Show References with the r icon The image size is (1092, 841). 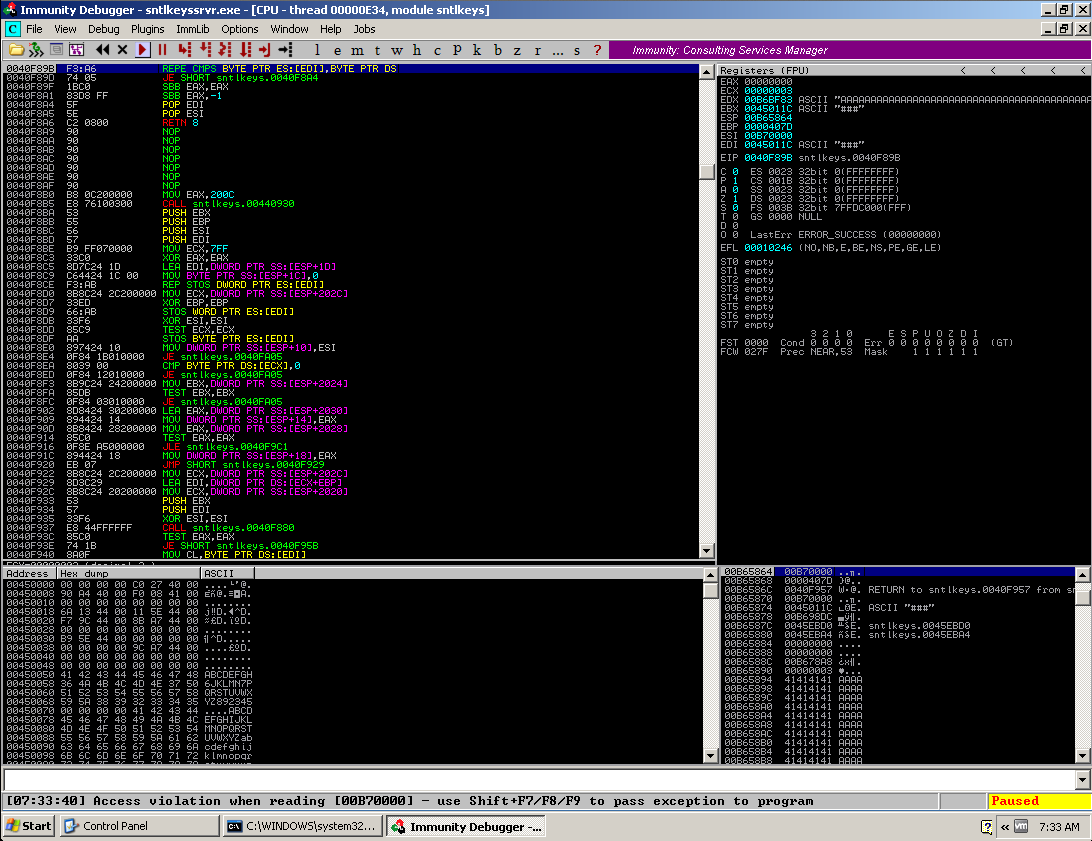click(538, 50)
